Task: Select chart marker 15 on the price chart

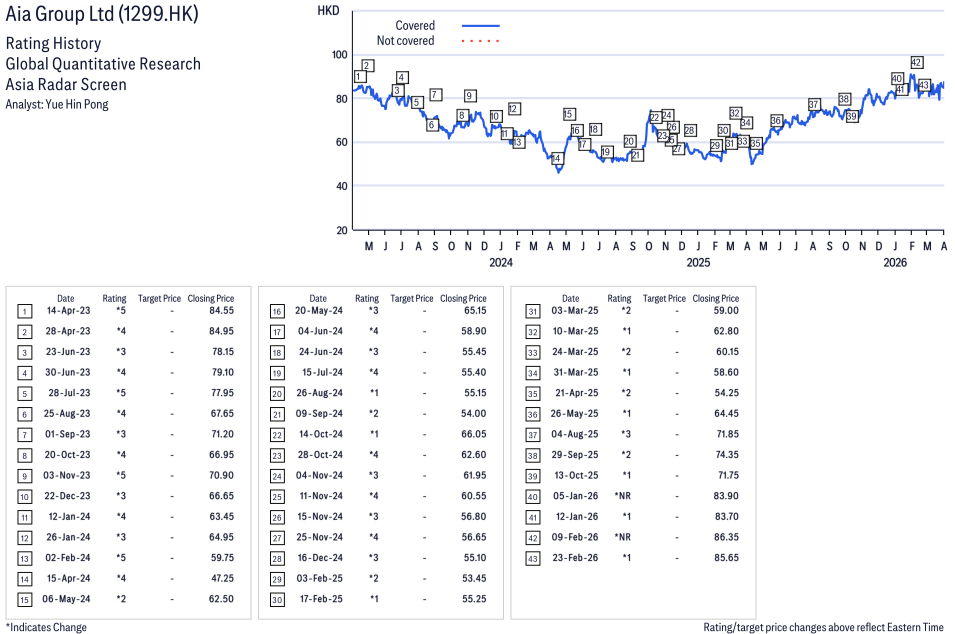Action: click(569, 114)
